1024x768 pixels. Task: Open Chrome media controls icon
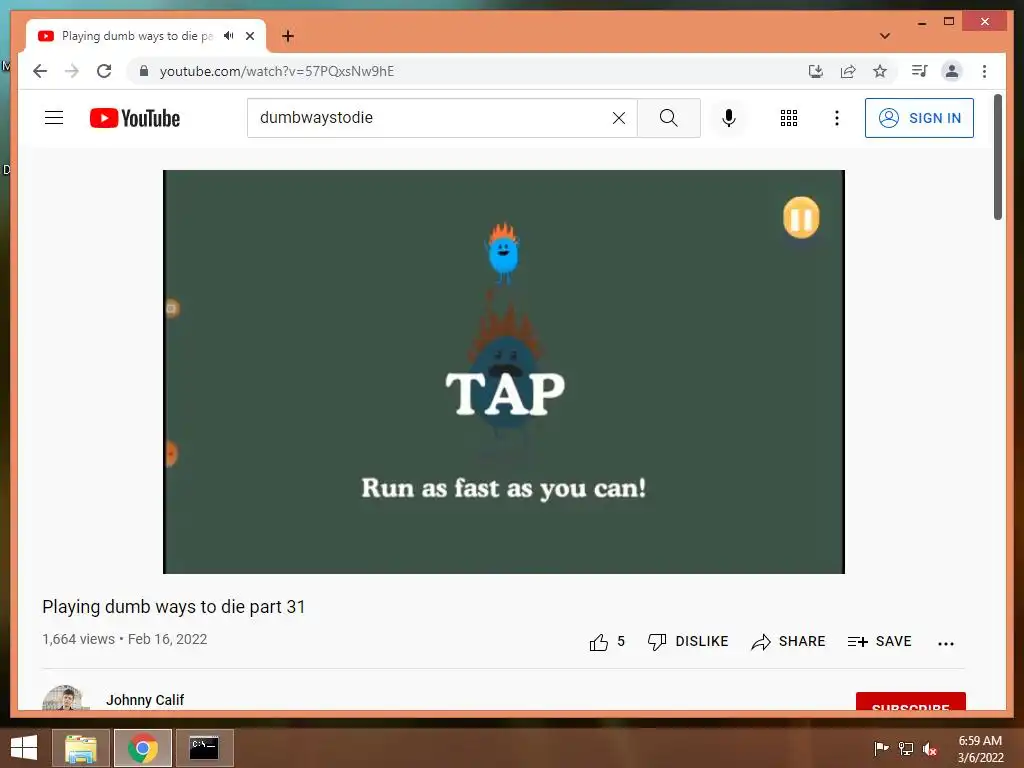coord(920,71)
